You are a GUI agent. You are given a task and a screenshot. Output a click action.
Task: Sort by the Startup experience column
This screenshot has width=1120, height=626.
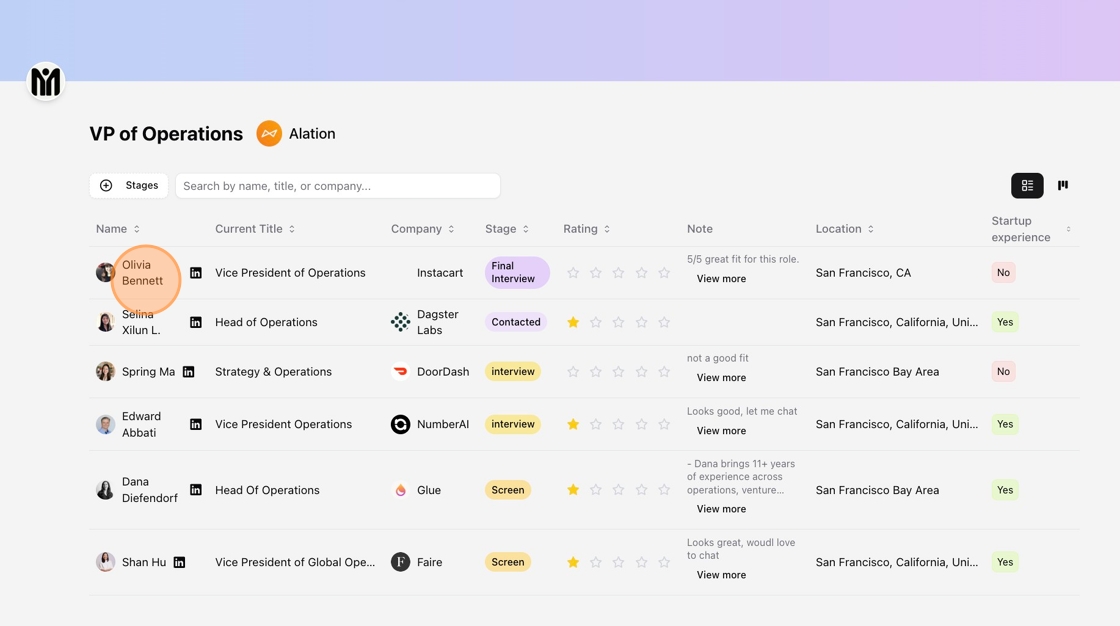click(x=1031, y=229)
